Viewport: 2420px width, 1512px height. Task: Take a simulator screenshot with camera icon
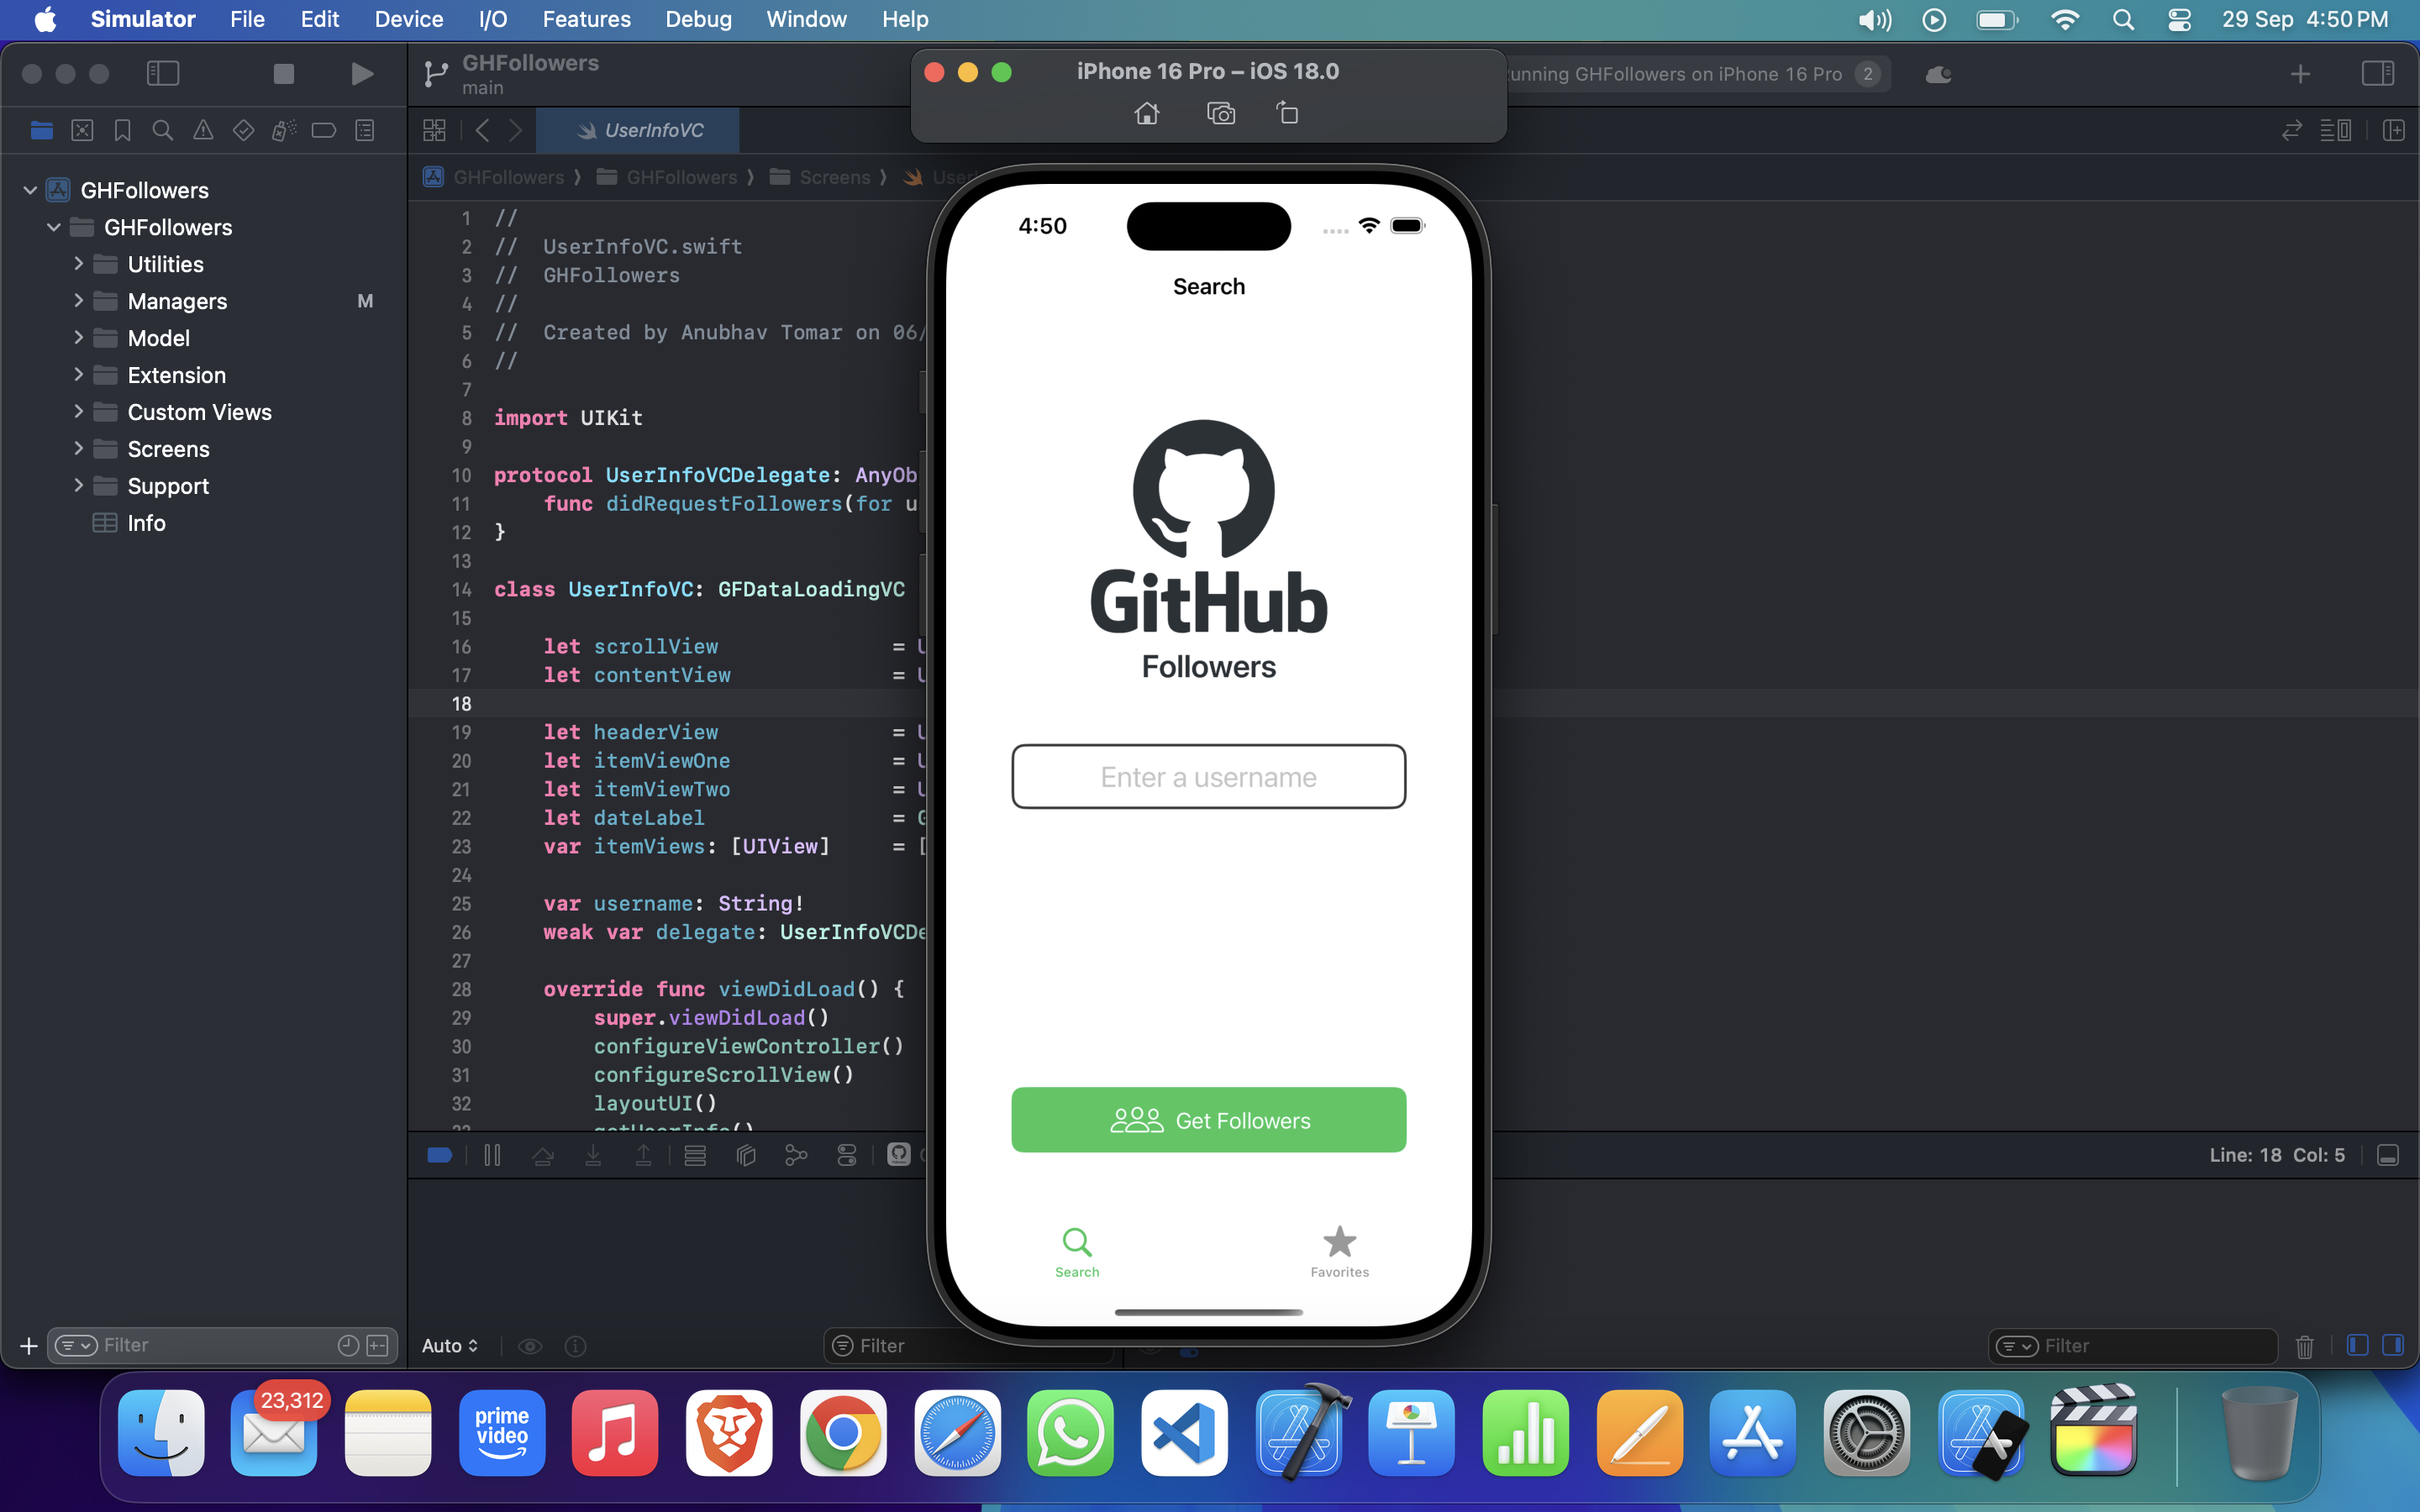(x=1220, y=114)
